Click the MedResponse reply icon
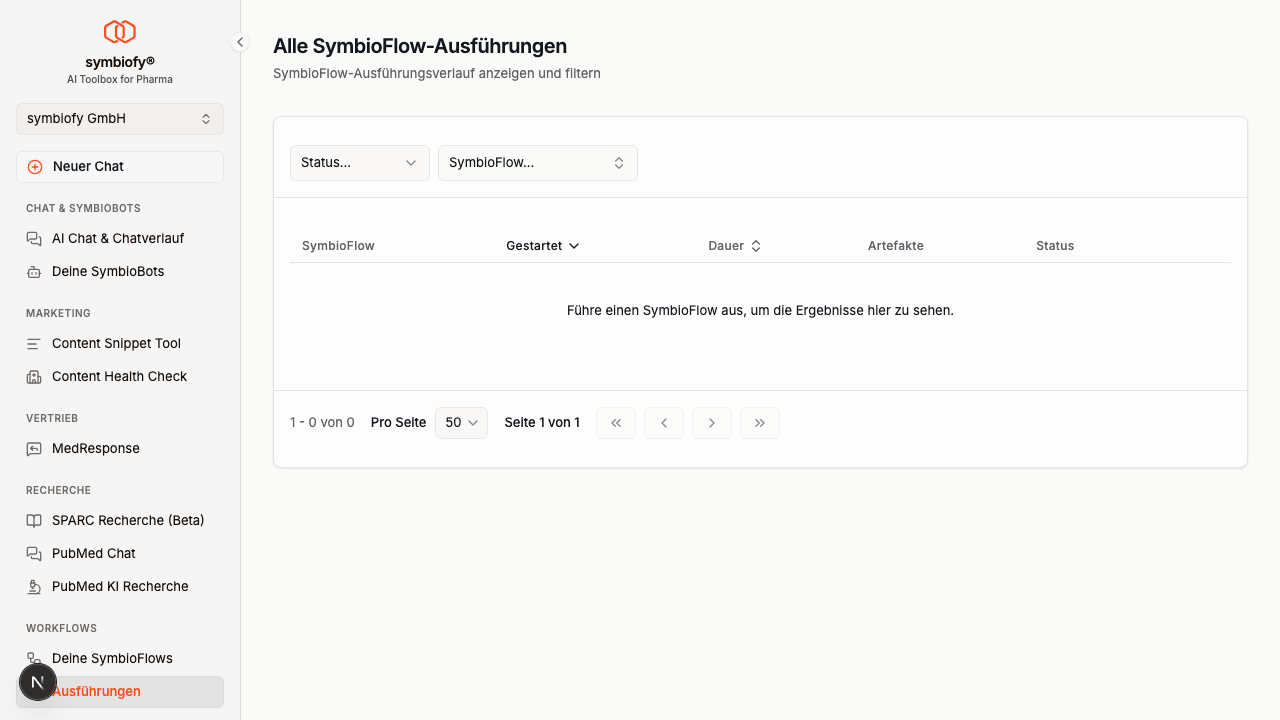The width and height of the screenshot is (1280, 720). 34,449
